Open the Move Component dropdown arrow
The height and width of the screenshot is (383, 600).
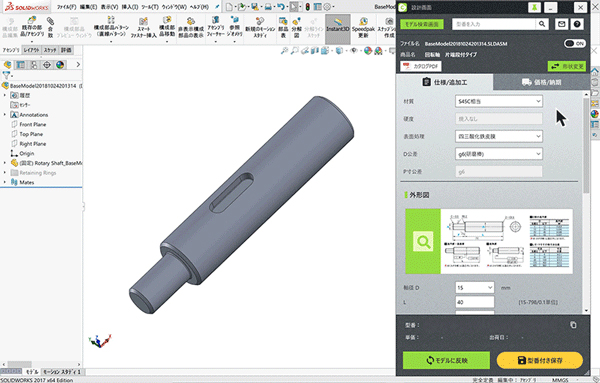tap(167, 41)
